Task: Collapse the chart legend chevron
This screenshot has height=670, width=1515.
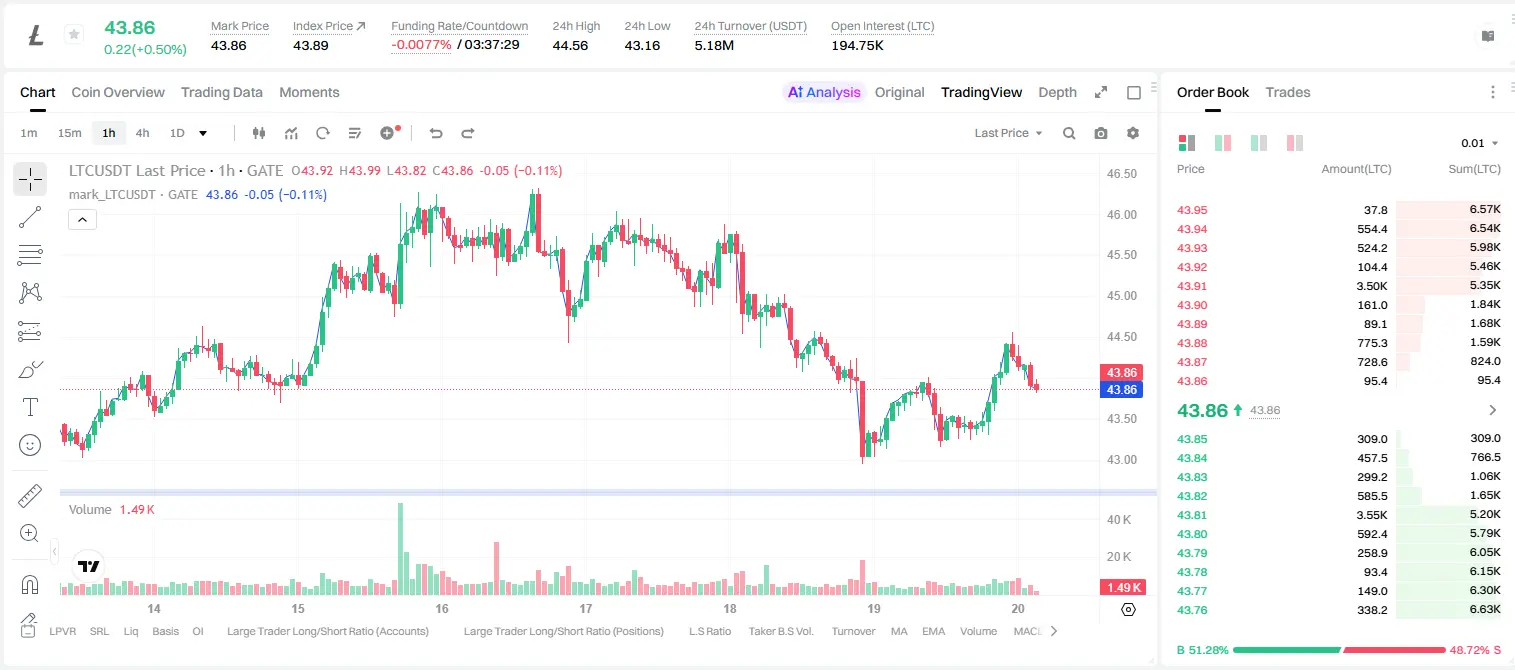Action: click(x=82, y=220)
